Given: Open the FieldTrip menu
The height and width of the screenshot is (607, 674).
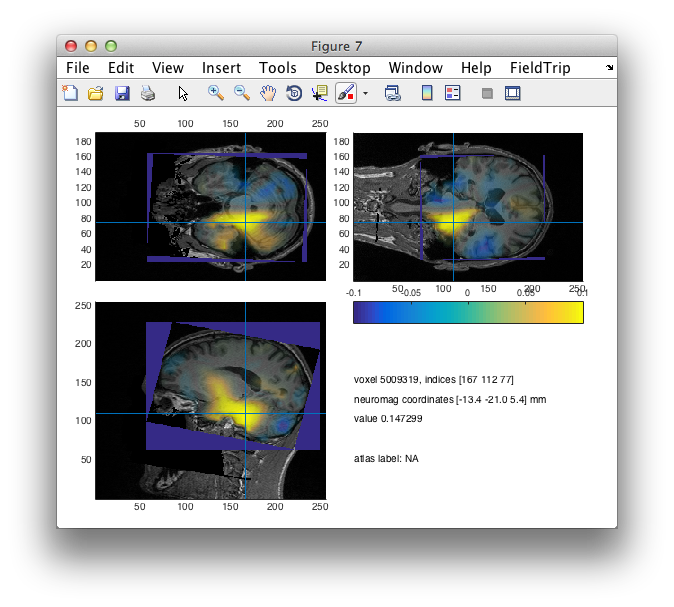Looking at the screenshot, I should click(x=540, y=68).
